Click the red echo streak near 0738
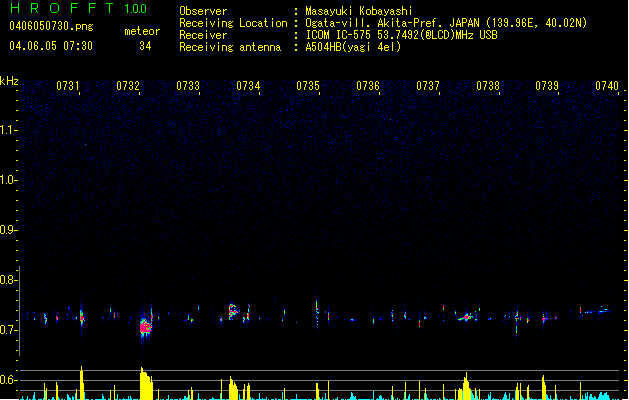The width and height of the screenshot is (629, 400). pyautogui.click(x=466, y=317)
